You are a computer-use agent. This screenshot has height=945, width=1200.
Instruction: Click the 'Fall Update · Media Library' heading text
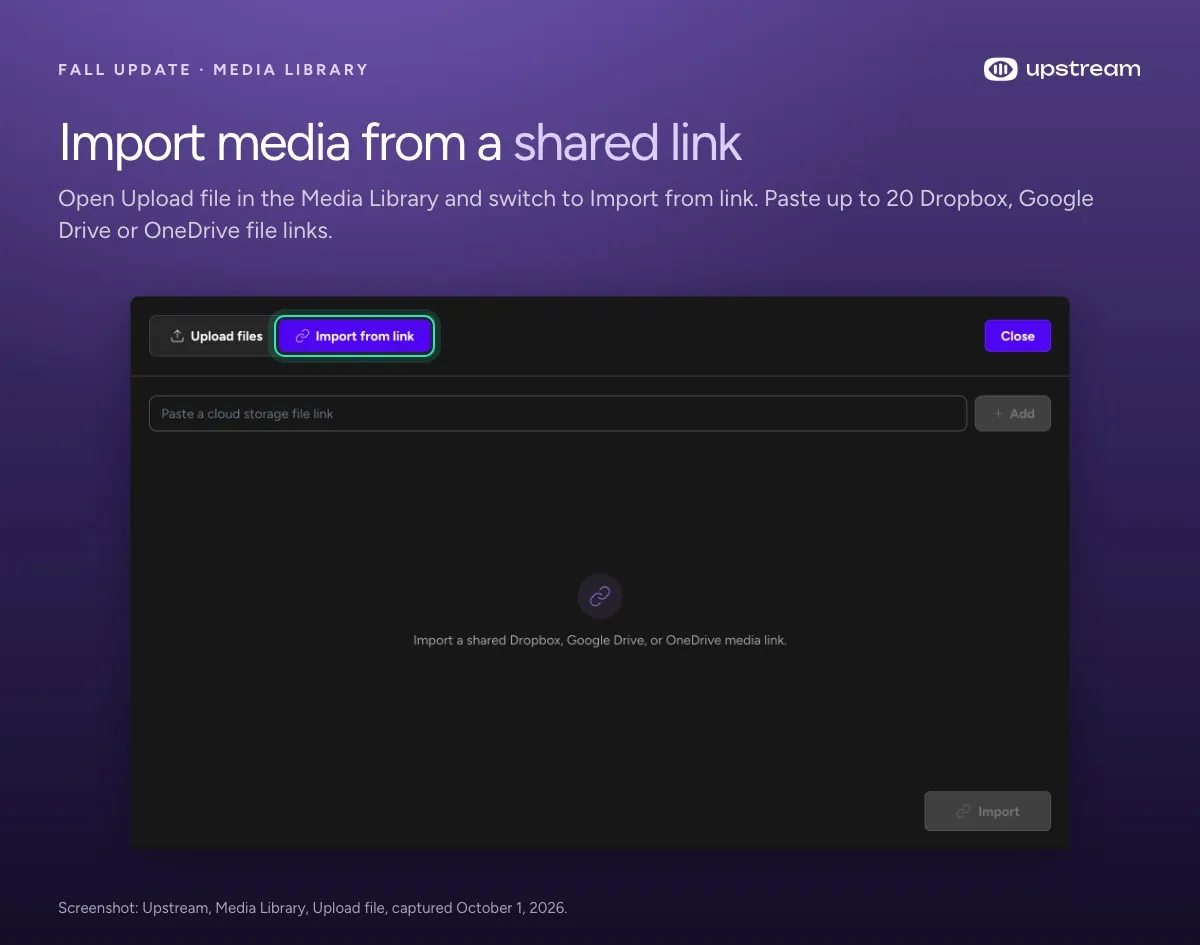pyautogui.click(x=213, y=70)
